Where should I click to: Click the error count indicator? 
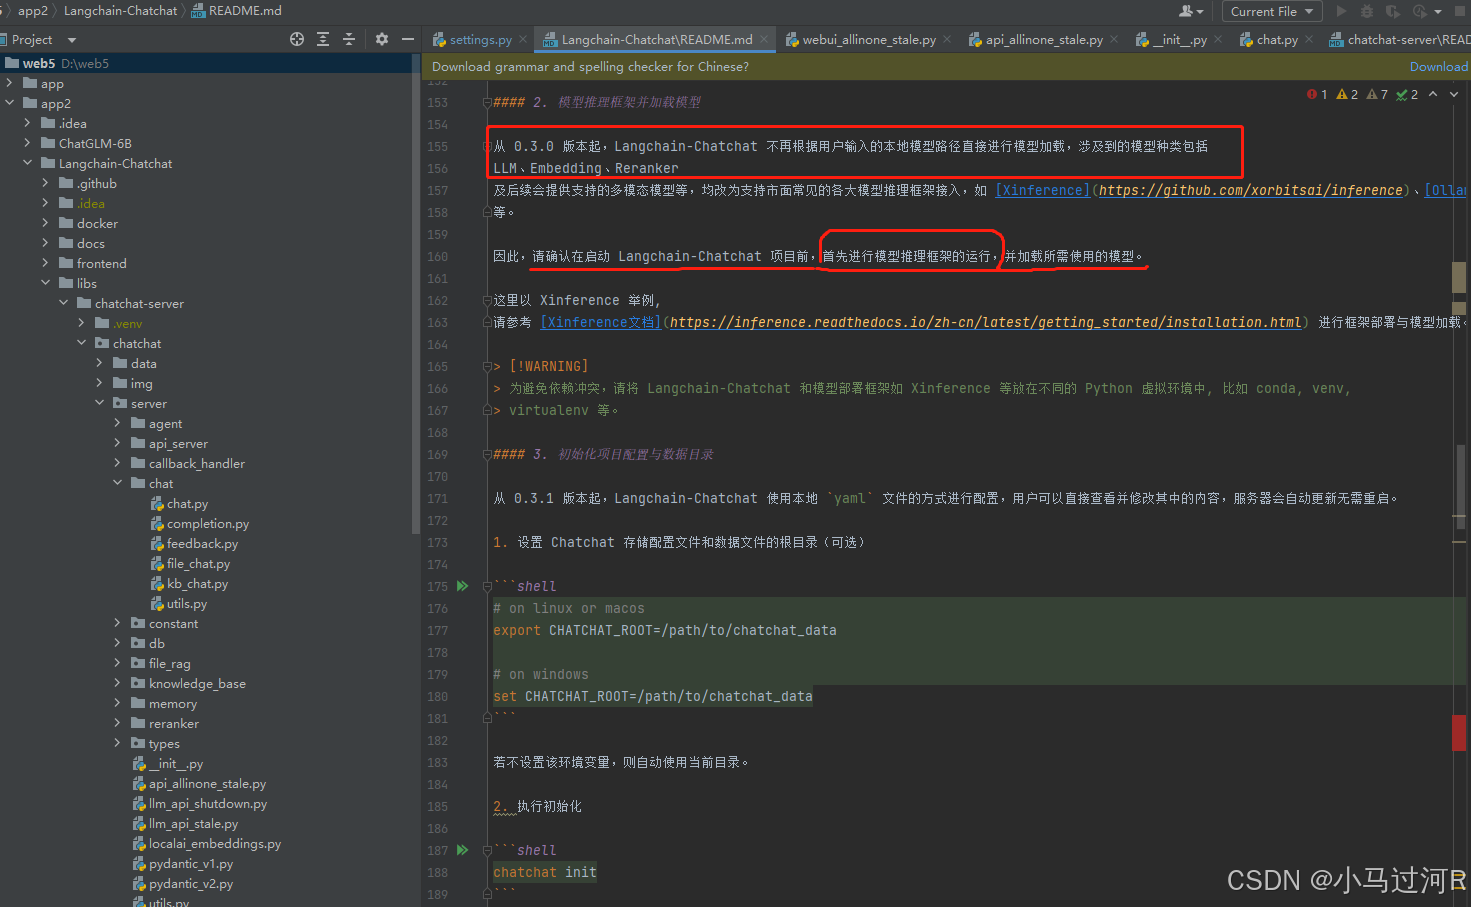coord(1317,94)
